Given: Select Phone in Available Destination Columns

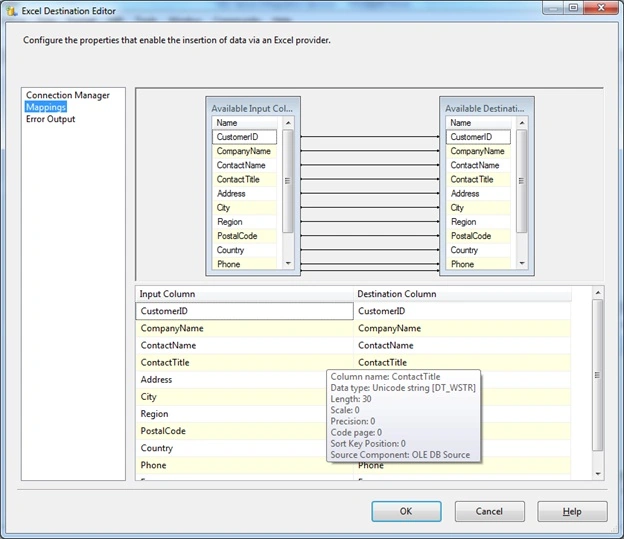Looking at the screenshot, I should coord(478,264).
